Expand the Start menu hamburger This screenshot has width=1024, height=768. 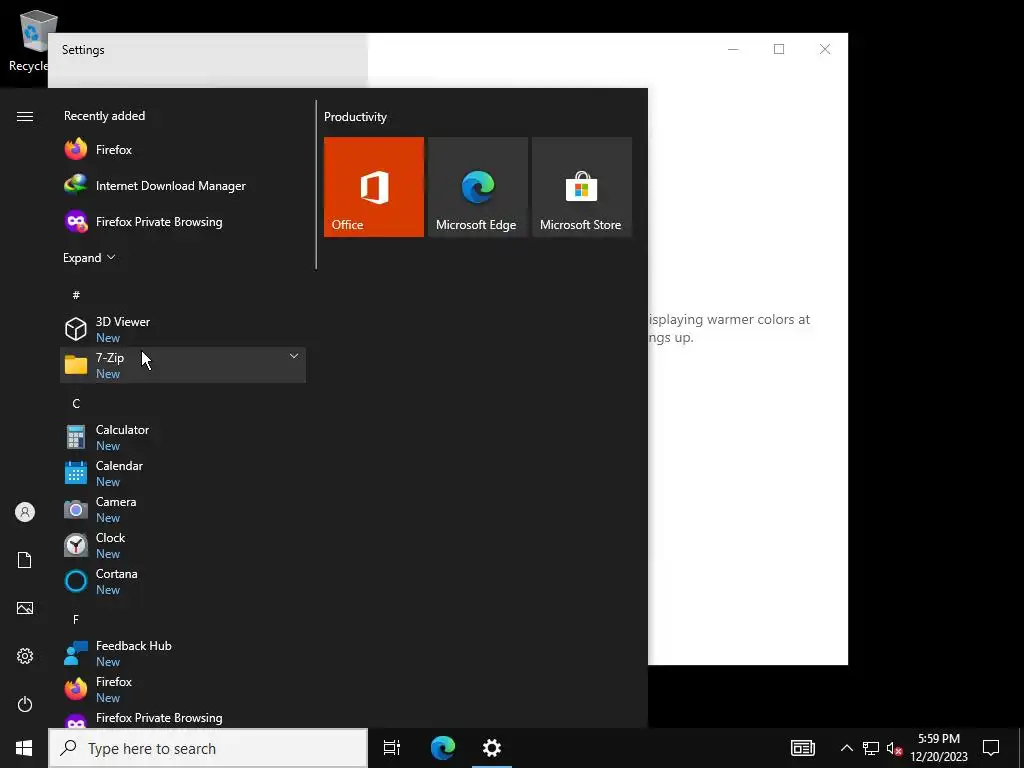(25, 116)
